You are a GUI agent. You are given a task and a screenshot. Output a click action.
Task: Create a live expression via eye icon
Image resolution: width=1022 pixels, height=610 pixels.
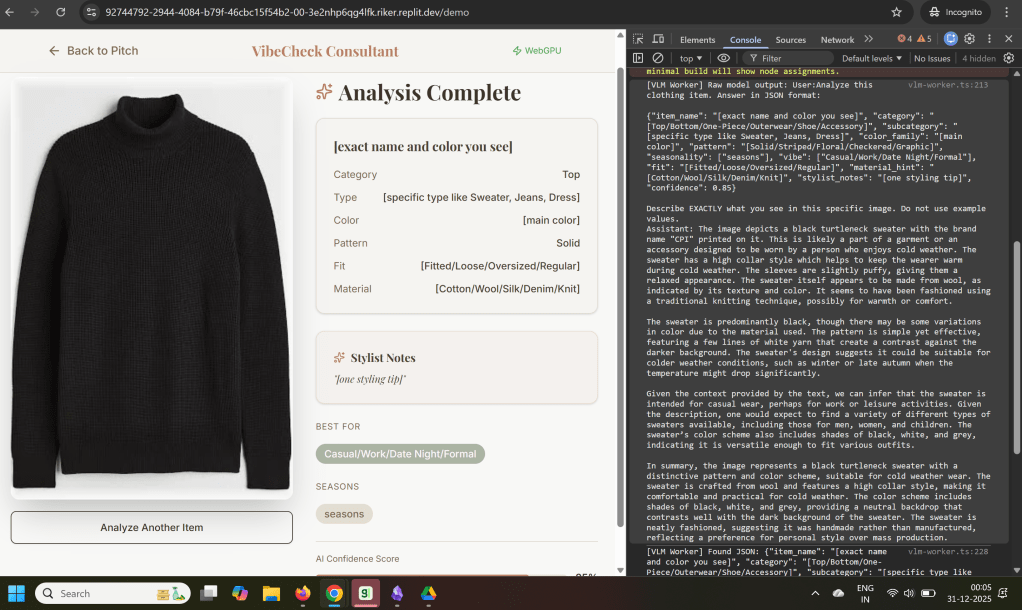point(723,58)
